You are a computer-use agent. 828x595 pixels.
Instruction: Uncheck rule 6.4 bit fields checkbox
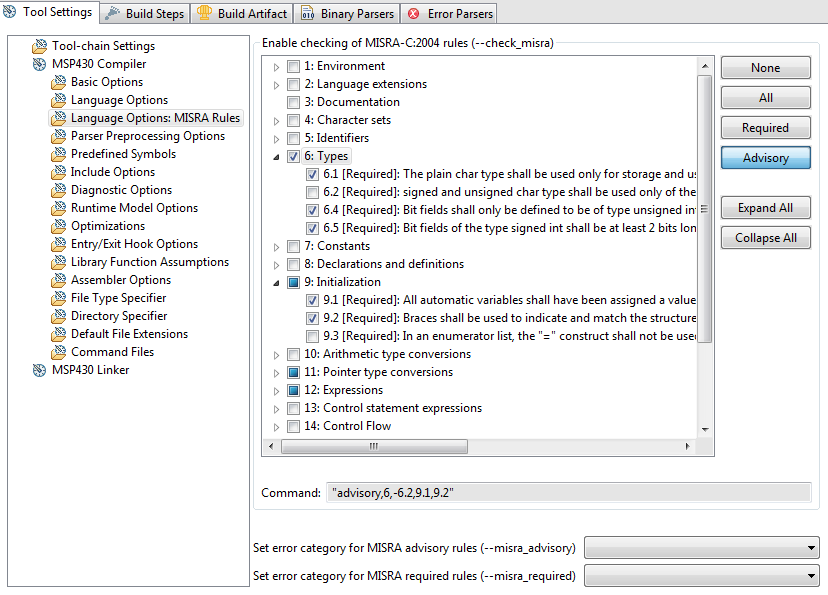click(x=312, y=210)
